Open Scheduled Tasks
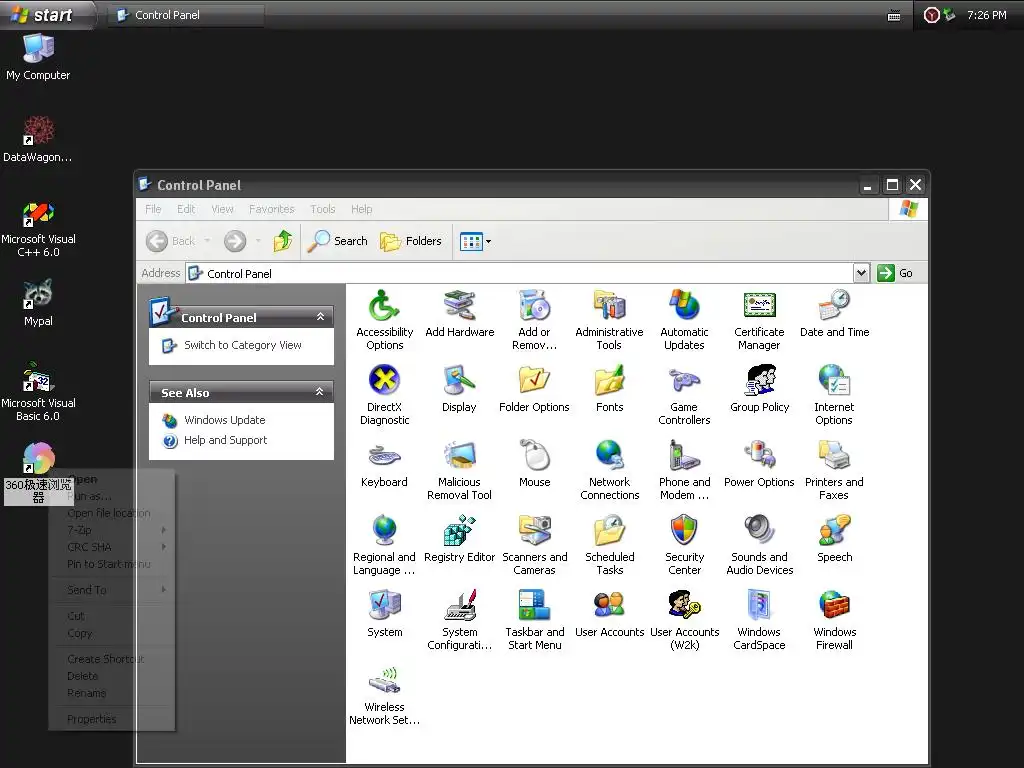This screenshot has width=1024, height=768. 609,545
